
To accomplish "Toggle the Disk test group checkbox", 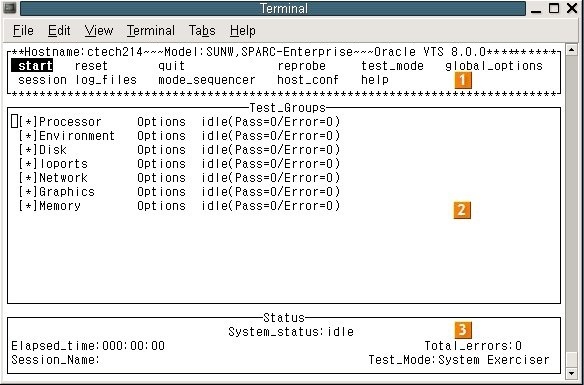I will 28,150.
